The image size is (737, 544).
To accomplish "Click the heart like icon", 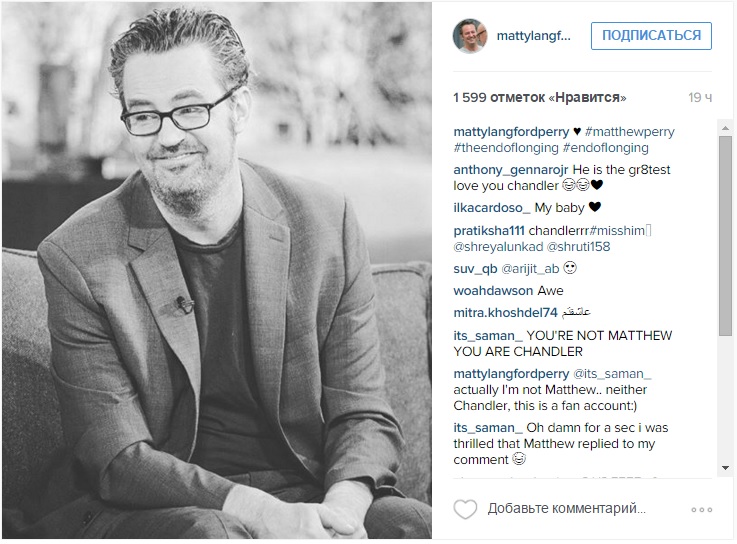I will click(x=465, y=509).
